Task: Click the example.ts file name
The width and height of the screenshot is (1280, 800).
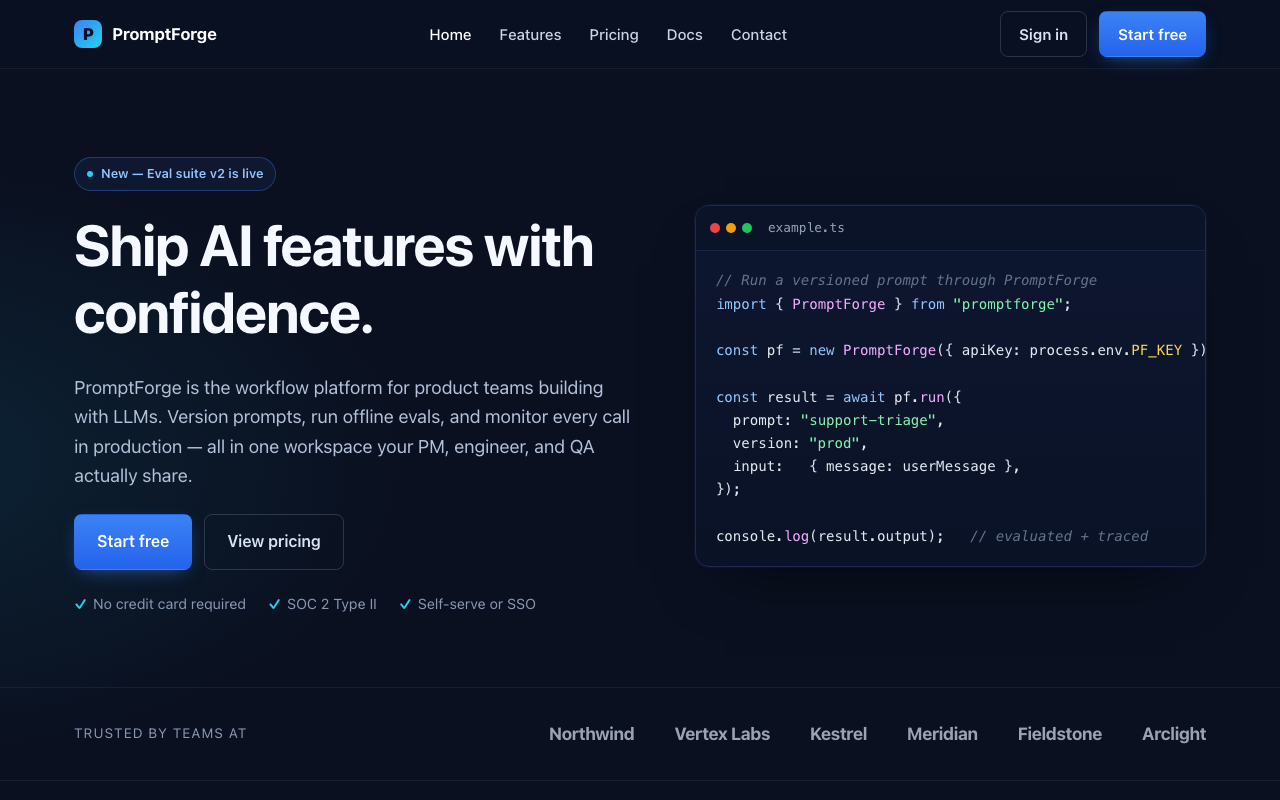Action: 806,228
